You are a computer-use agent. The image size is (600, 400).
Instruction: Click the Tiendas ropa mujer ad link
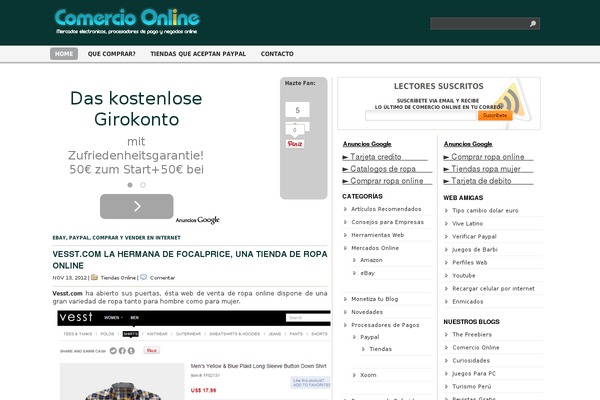pos(486,169)
